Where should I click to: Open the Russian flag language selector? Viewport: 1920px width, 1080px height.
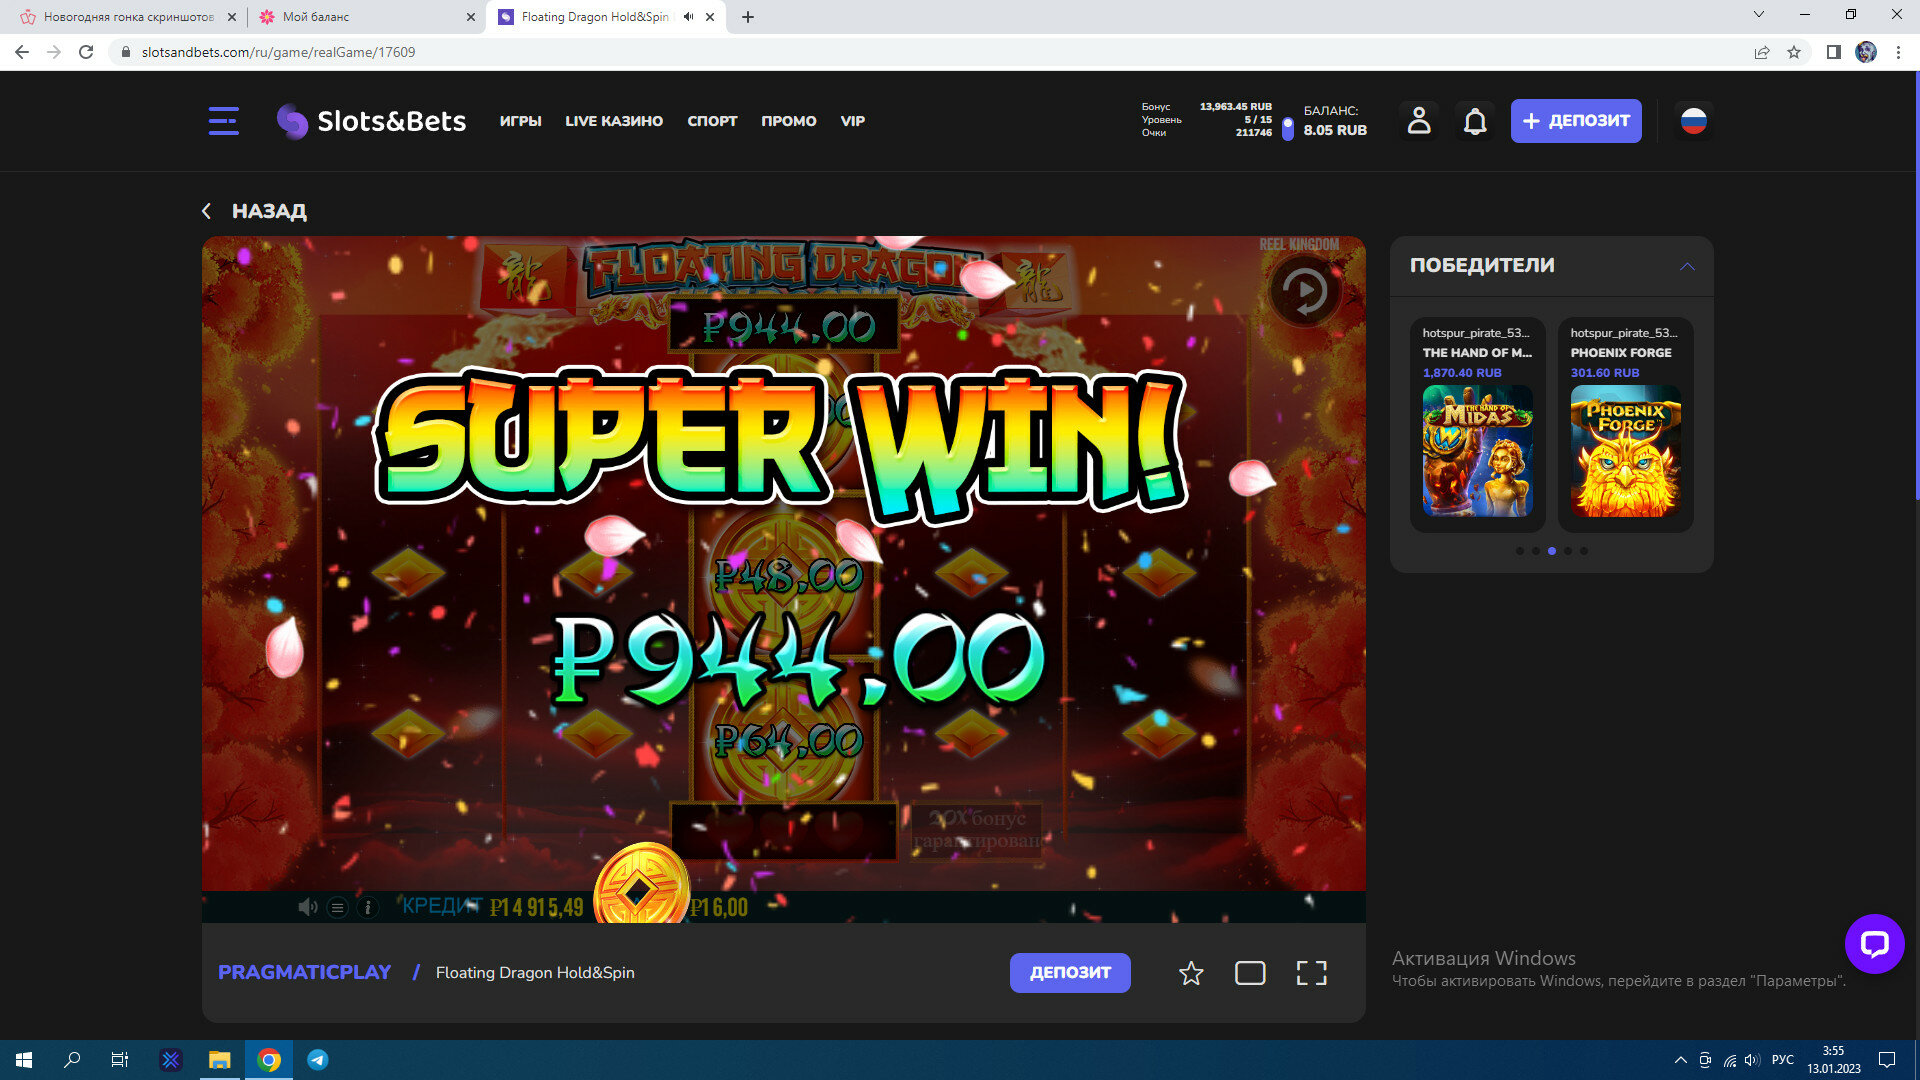click(1693, 121)
